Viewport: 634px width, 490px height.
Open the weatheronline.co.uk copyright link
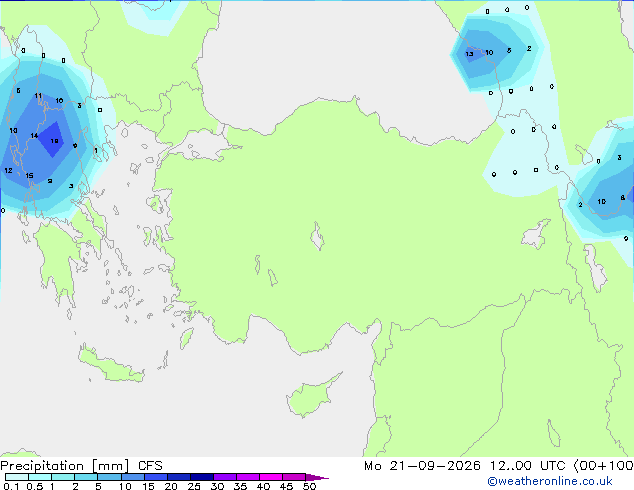[550, 481]
